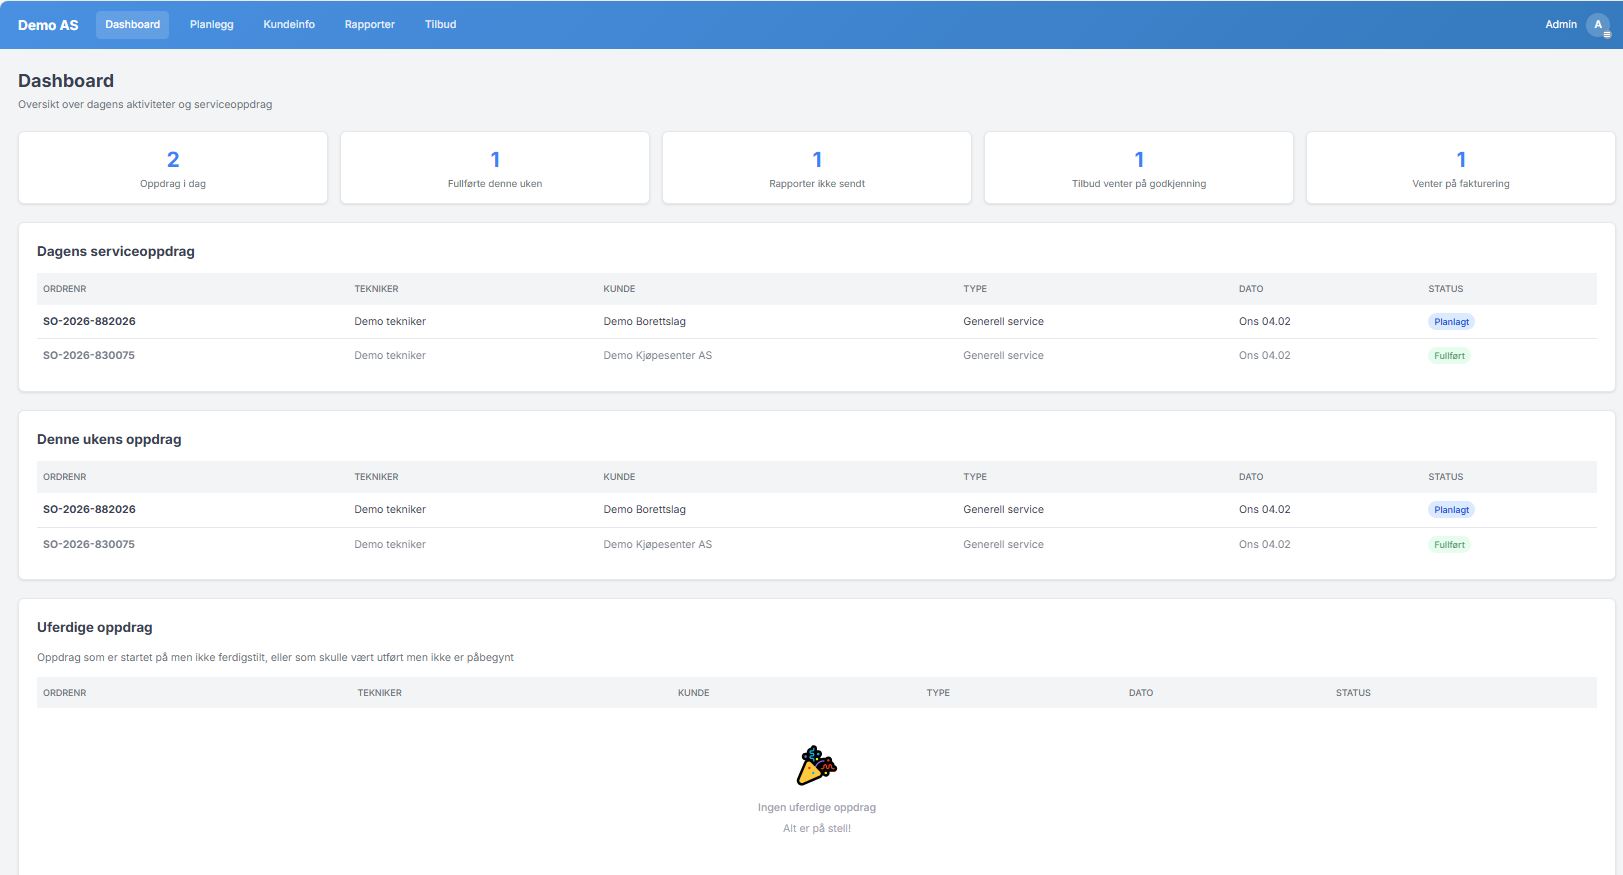Click KUNDE header in Dagens serviceoppdrag table
Image resolution: width=1623 pixels, height=875 pixels.
click(619, 289)
